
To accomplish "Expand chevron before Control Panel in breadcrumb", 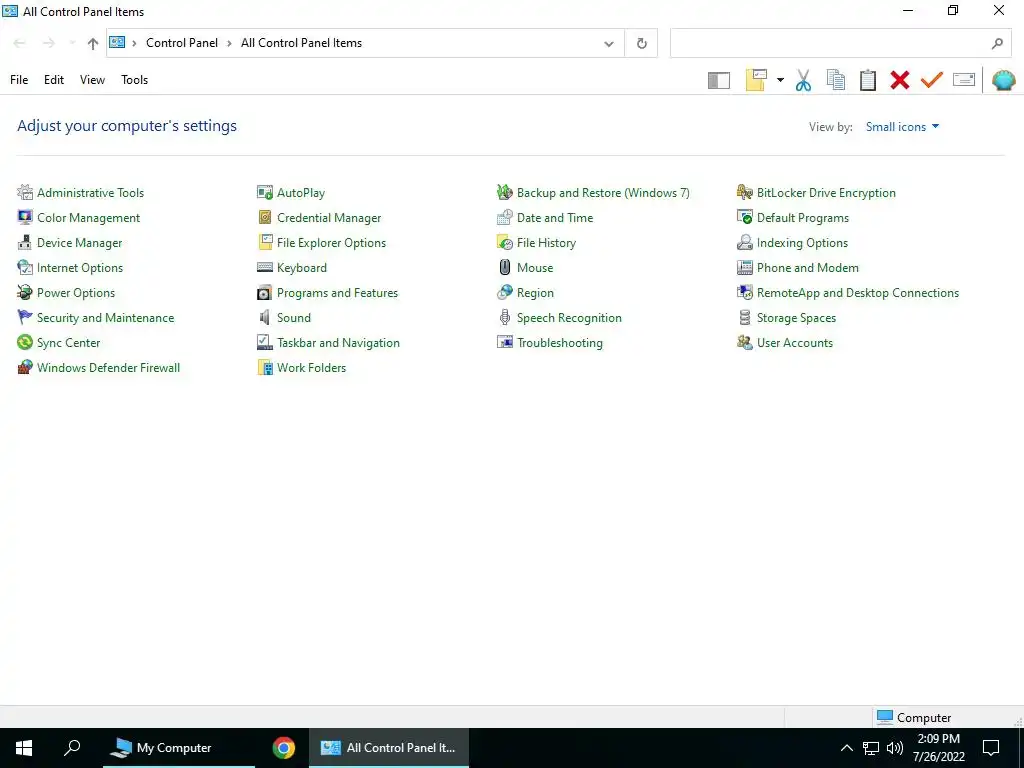I will point(135,43).
